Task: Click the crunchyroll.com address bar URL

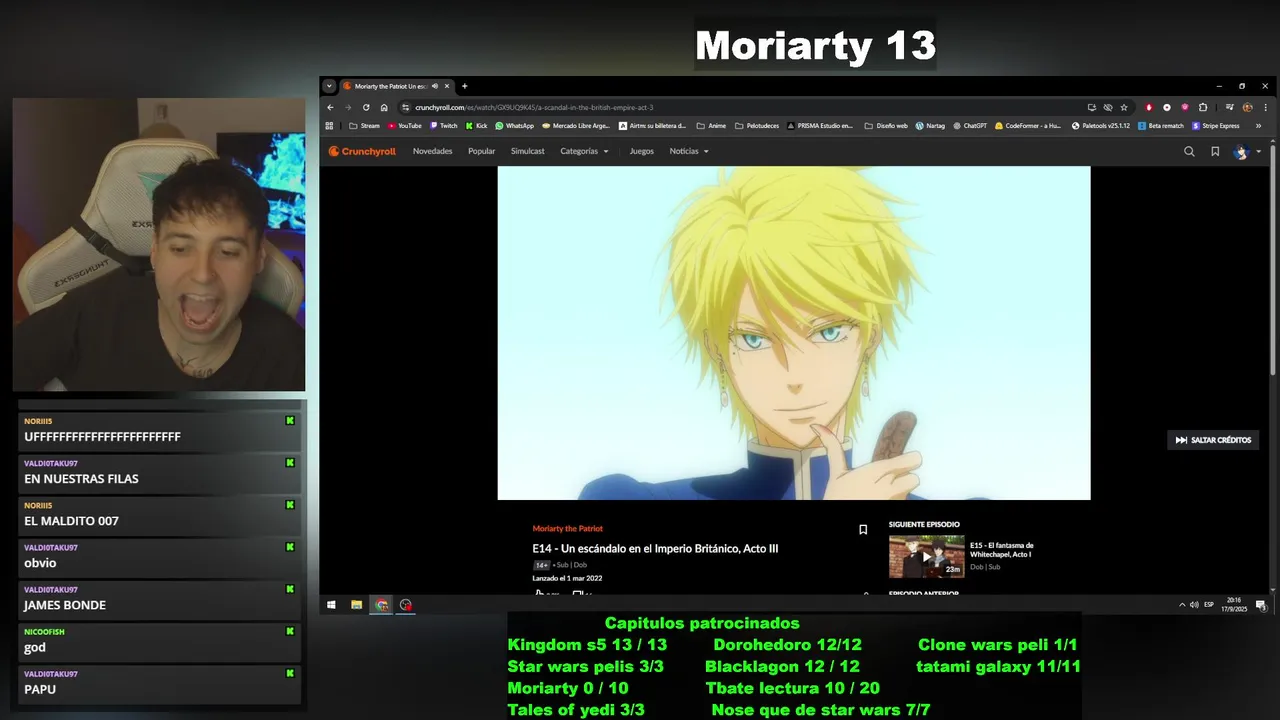Action: pyautogui.click(x=534, y=107)
